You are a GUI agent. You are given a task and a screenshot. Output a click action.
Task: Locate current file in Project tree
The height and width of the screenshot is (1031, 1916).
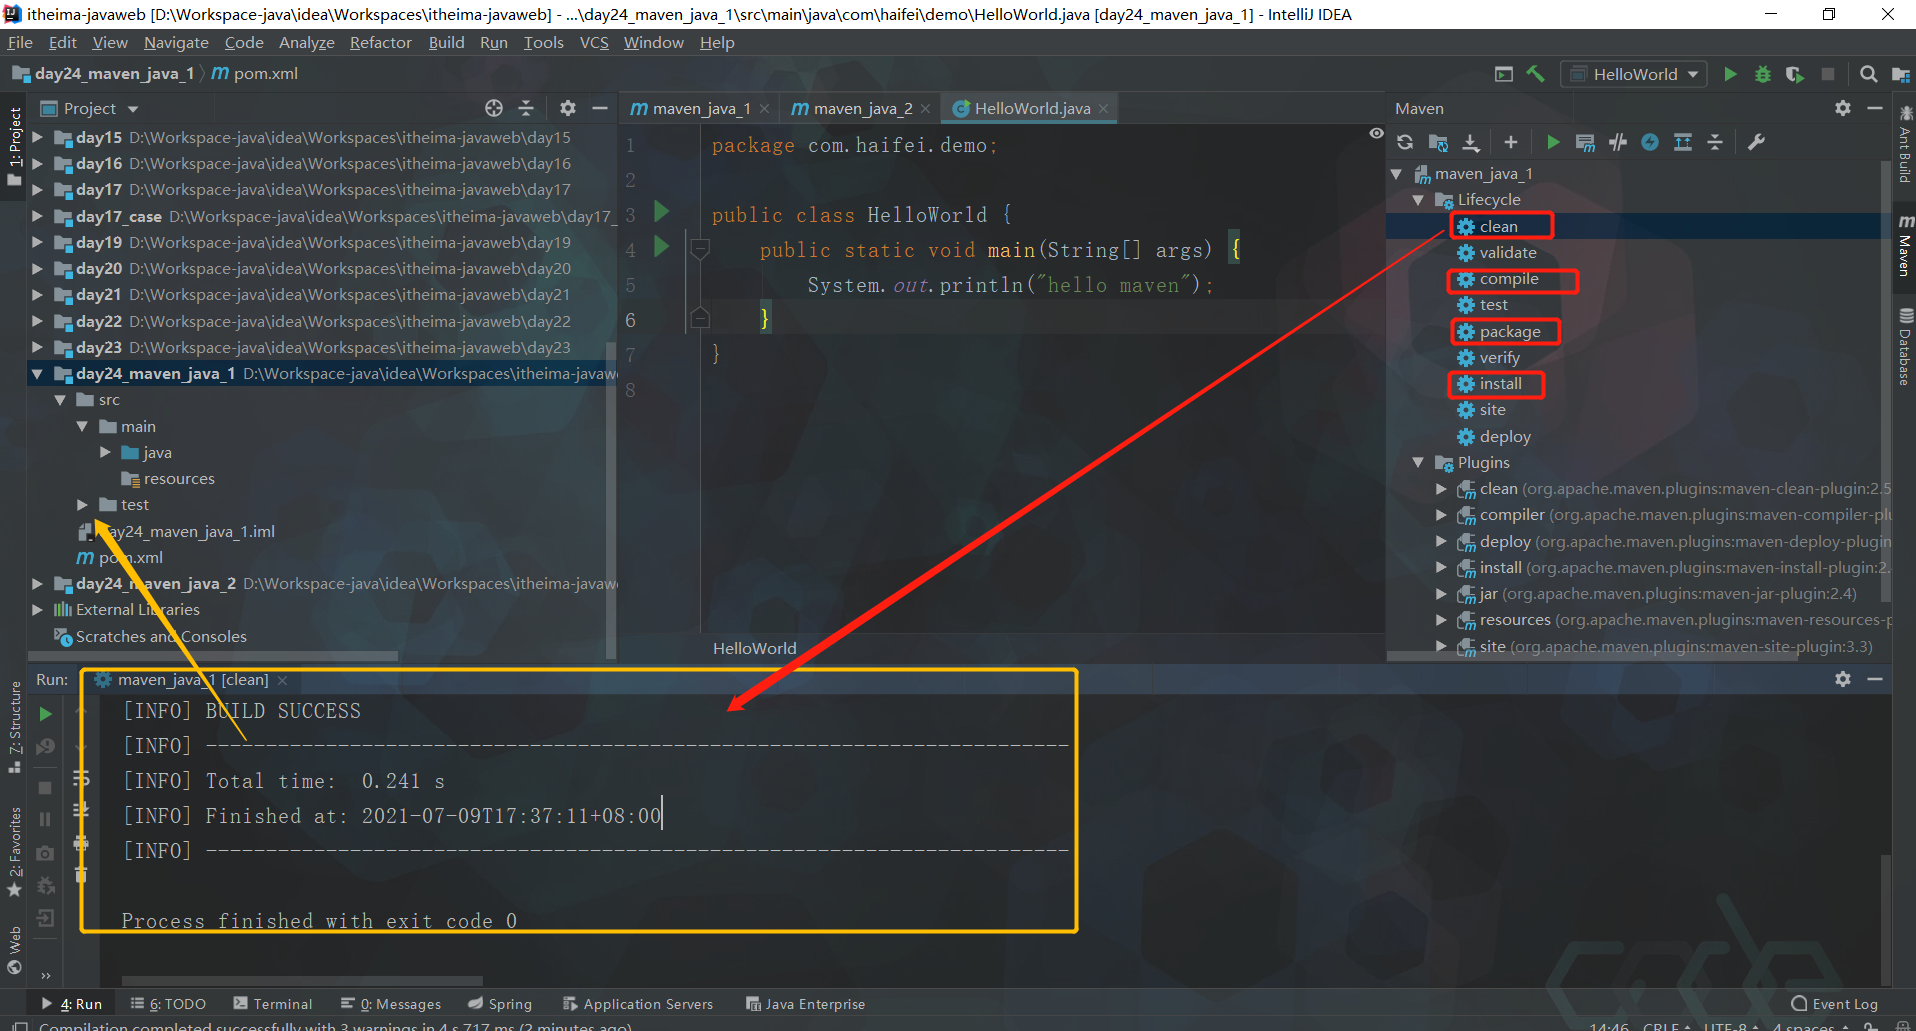[x=494, y=108]
